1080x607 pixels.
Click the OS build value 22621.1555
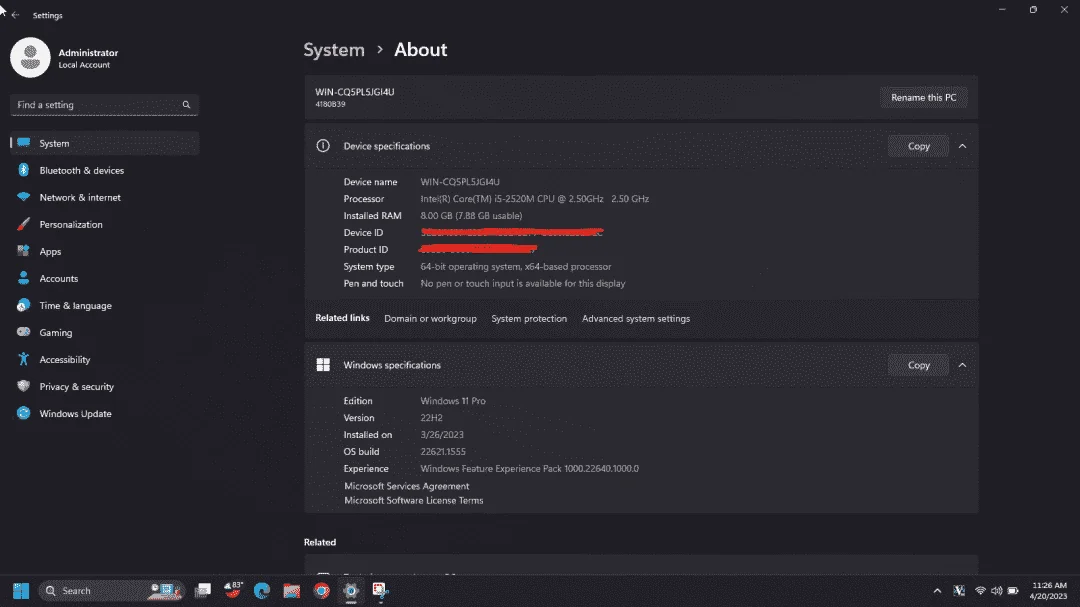[x=443, y=451]
